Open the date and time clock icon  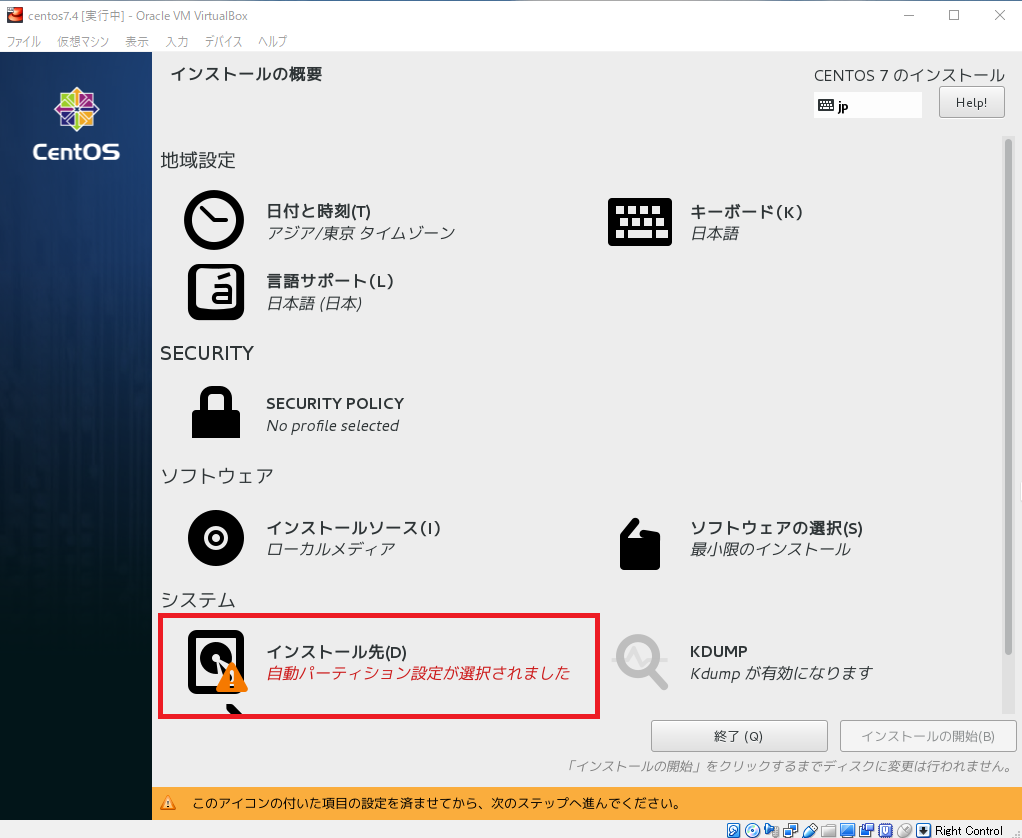[214, 220]
